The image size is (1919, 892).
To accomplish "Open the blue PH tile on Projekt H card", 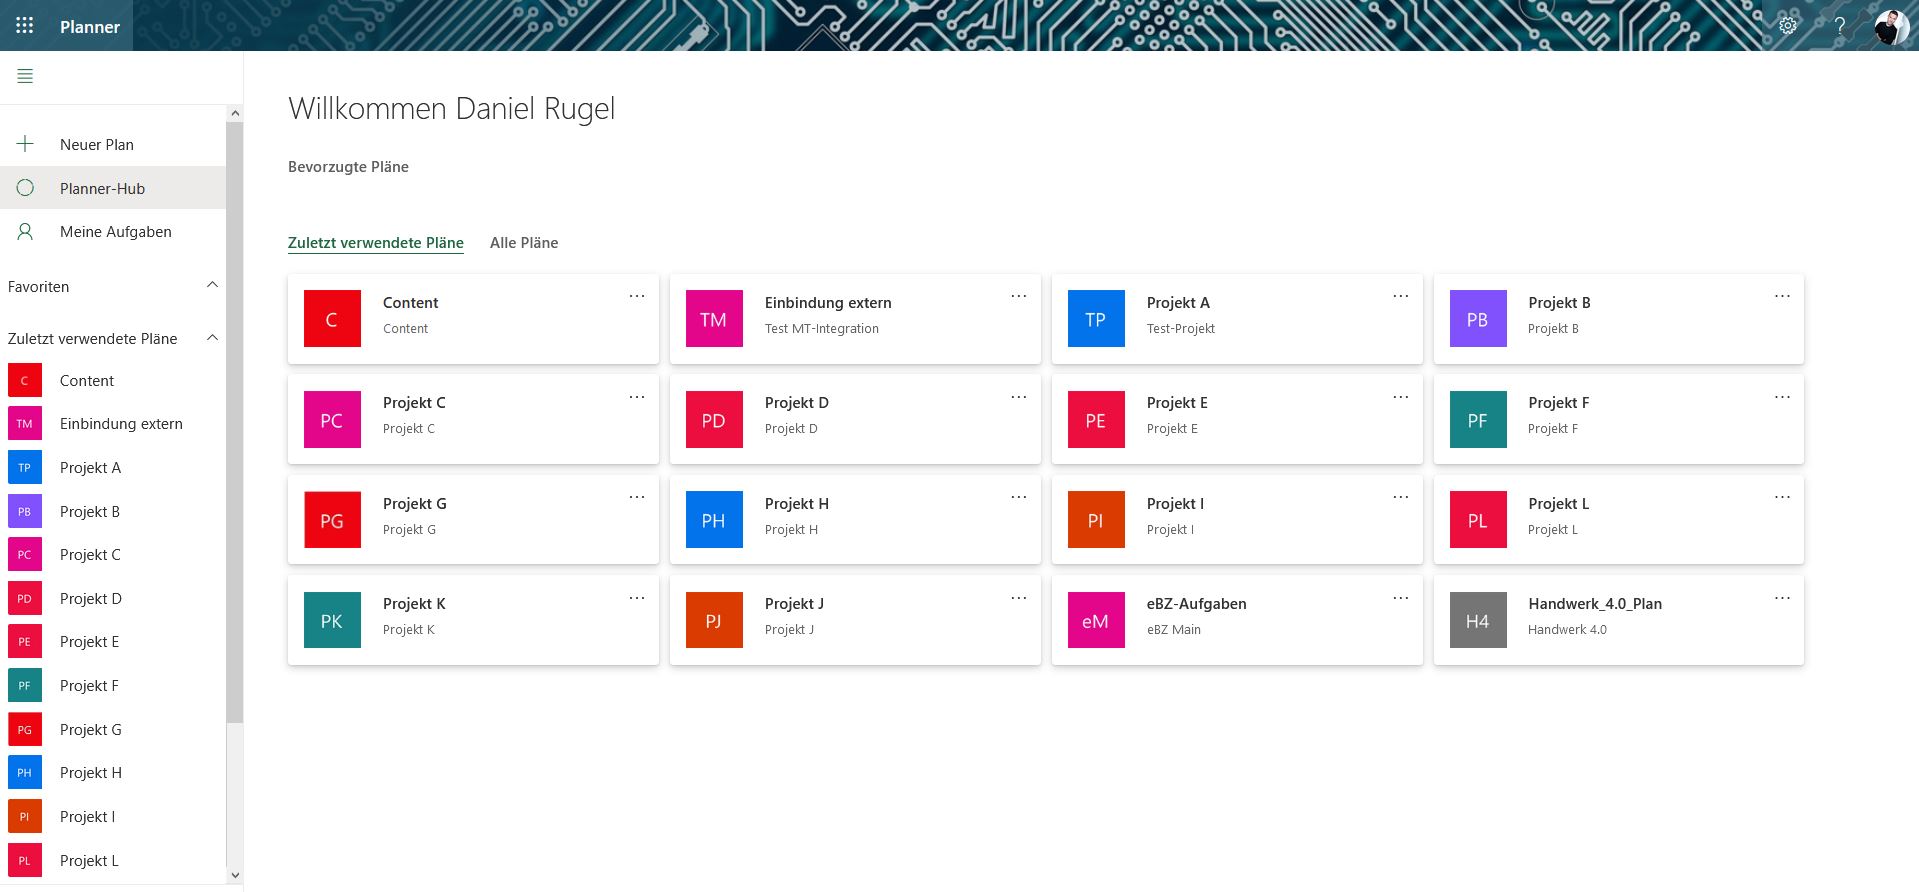I will coord(714,520).
